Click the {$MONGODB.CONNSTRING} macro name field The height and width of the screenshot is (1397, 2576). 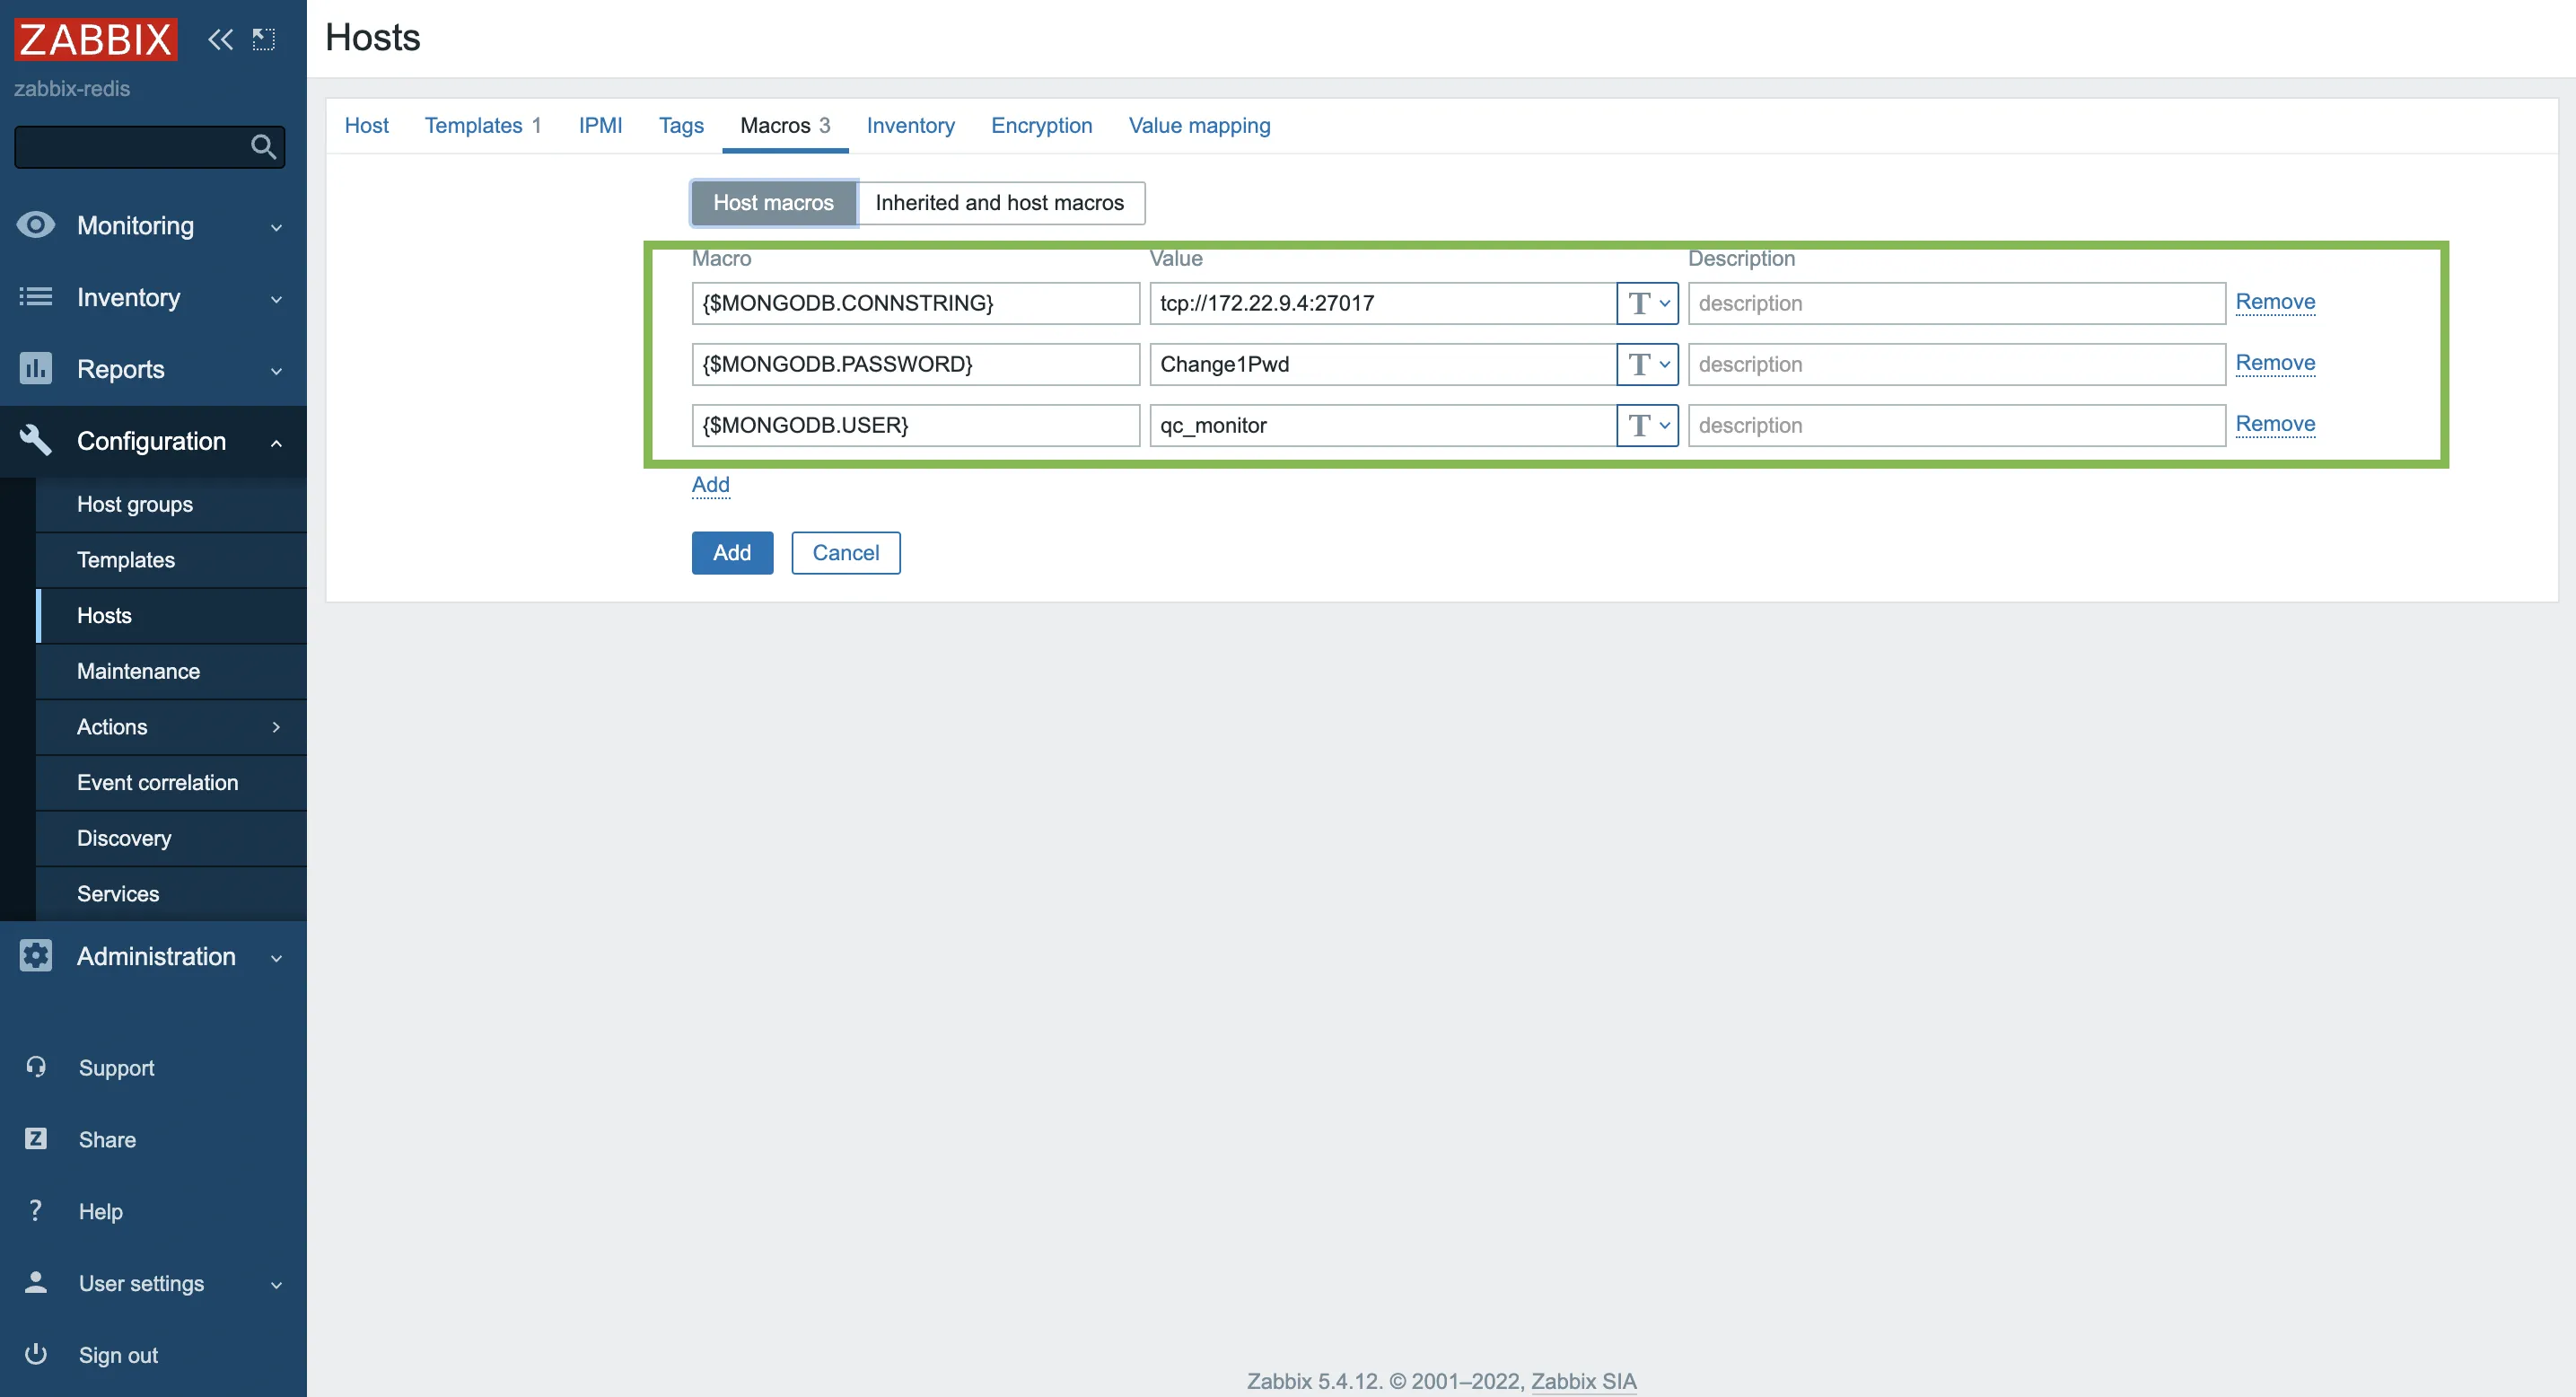click(915, 303)
